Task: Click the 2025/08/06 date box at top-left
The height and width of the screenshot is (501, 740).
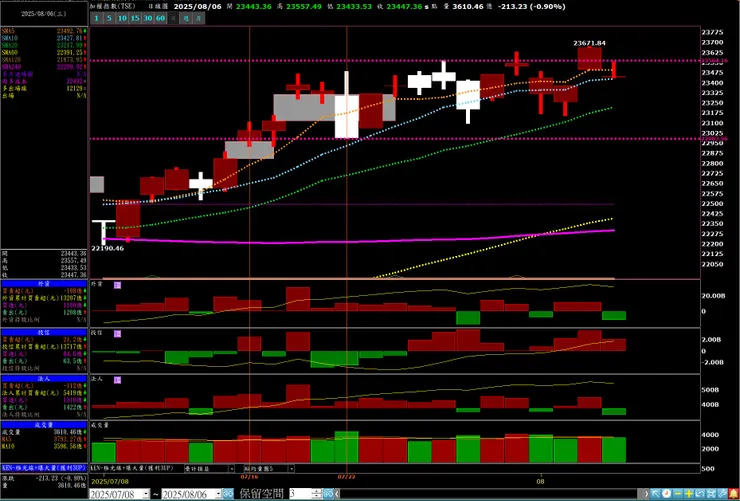Action: pos(44,14)
